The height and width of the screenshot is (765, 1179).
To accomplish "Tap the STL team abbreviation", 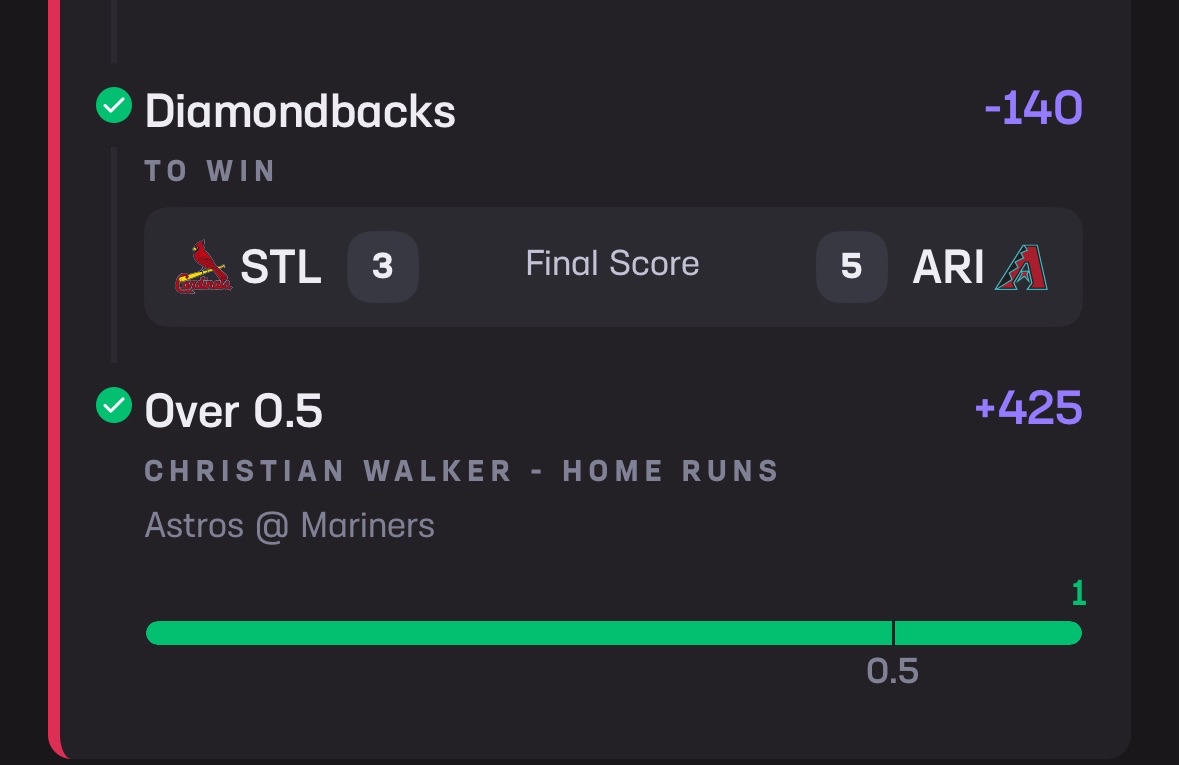I will point(280,266).
